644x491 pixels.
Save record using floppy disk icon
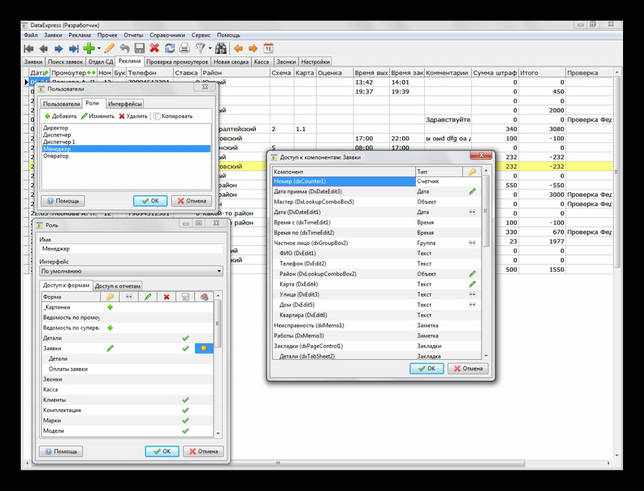140,48
